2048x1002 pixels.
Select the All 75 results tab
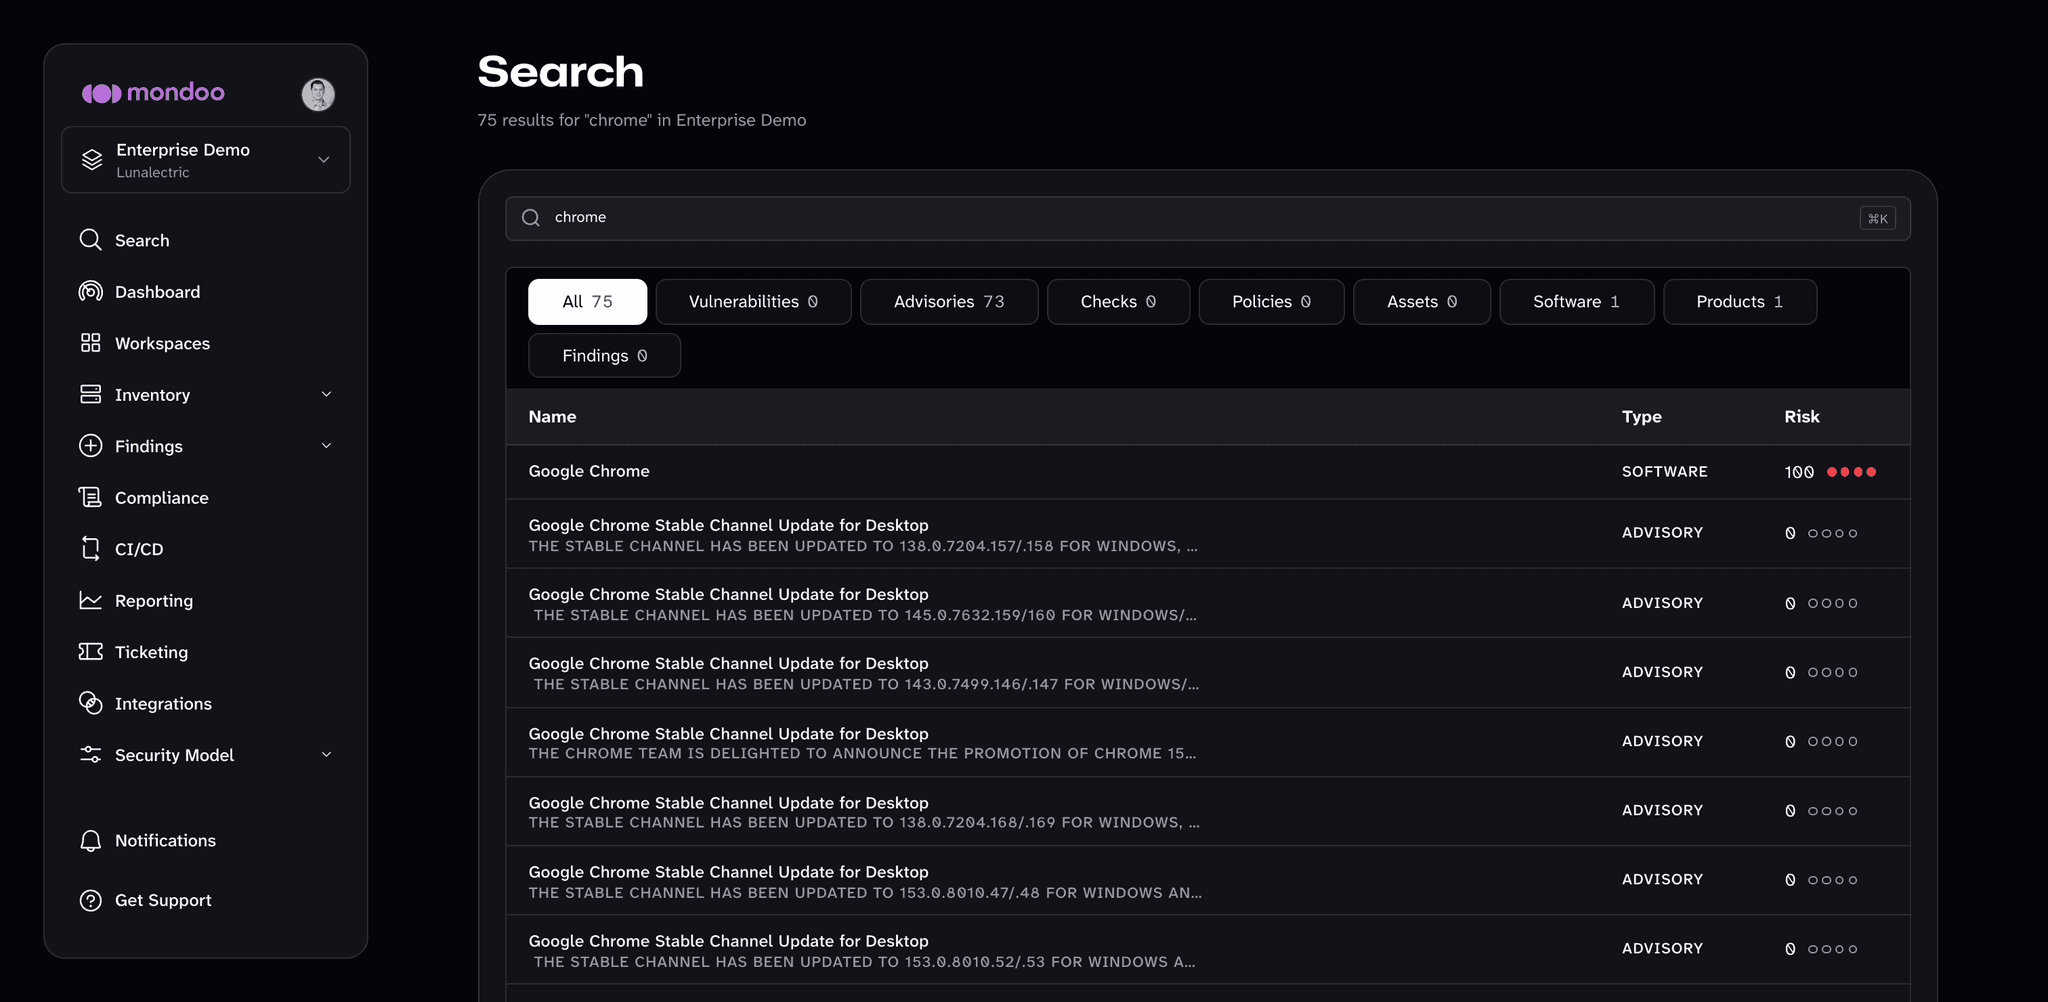588,302
